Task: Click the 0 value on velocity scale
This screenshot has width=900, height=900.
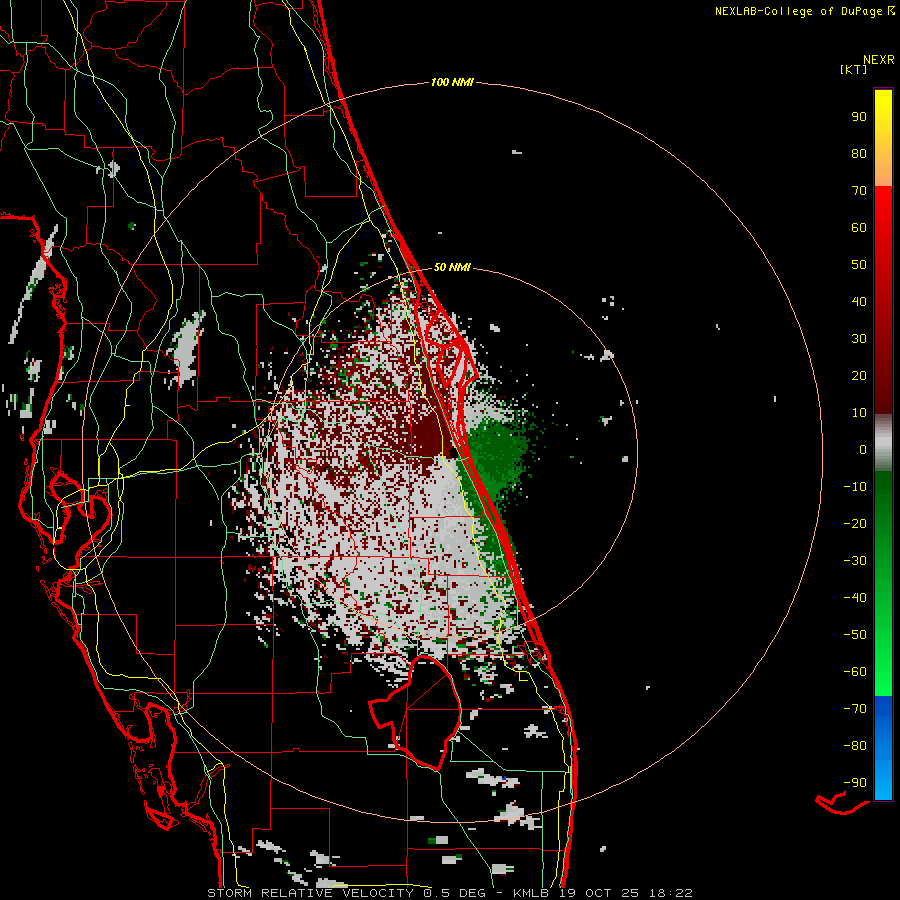Action: (863, 450)
